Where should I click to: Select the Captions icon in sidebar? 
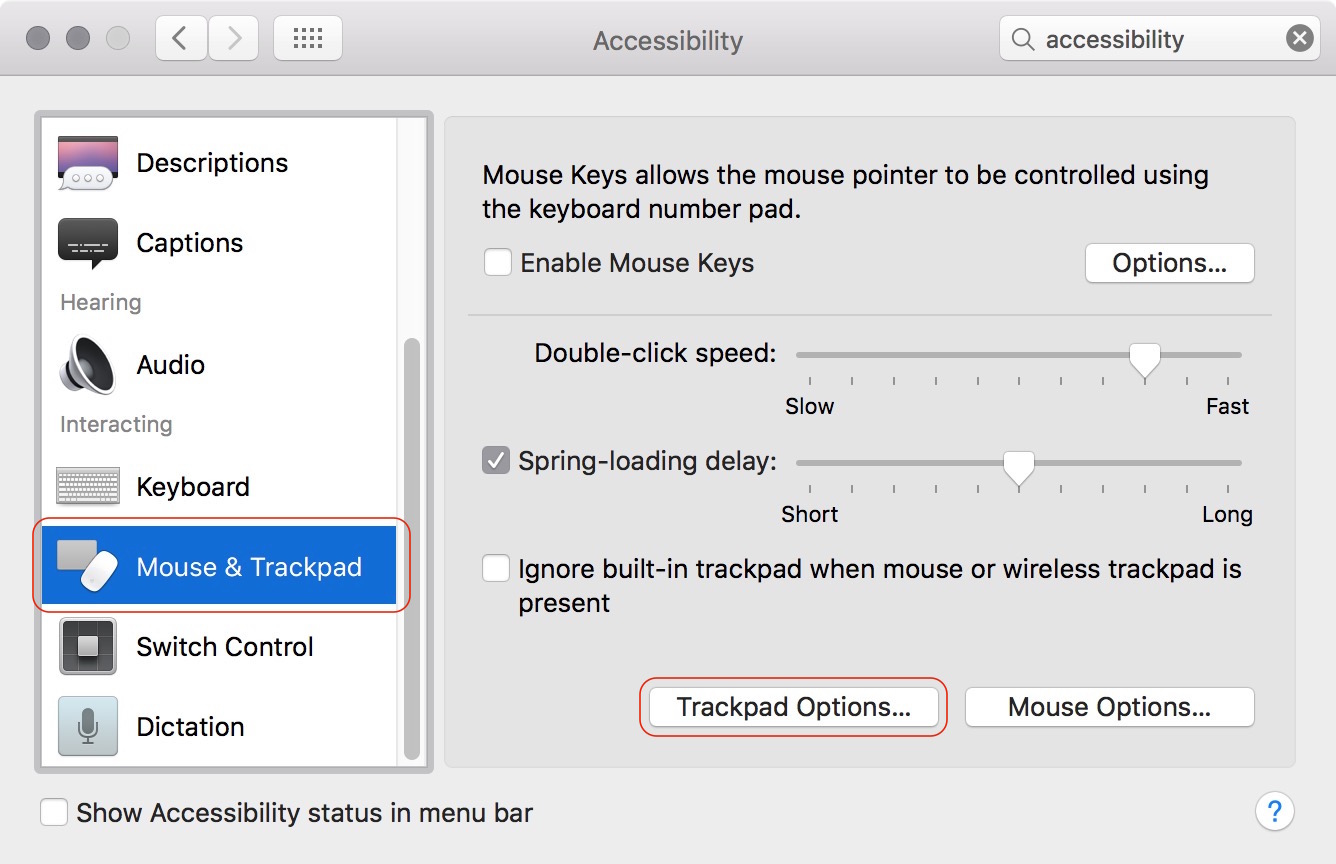pos(88,243)
